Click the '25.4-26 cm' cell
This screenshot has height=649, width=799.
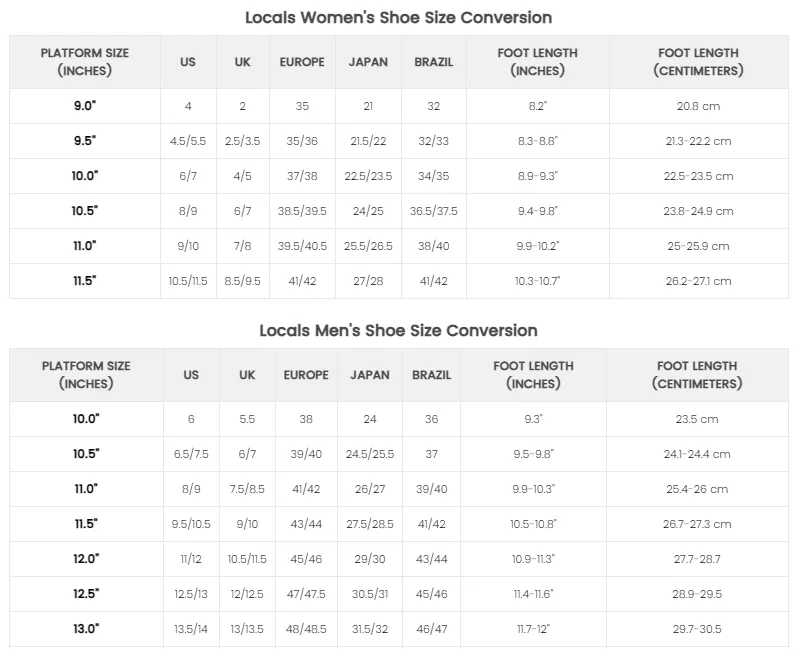pyautogui.click(x=697, y=489)
